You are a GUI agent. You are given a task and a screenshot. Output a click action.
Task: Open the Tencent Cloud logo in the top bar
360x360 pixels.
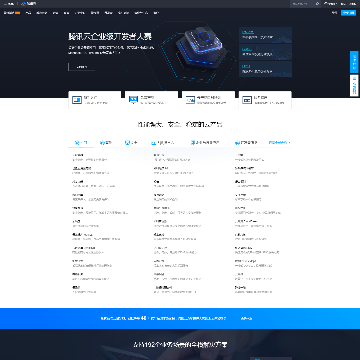click(29, 4)
